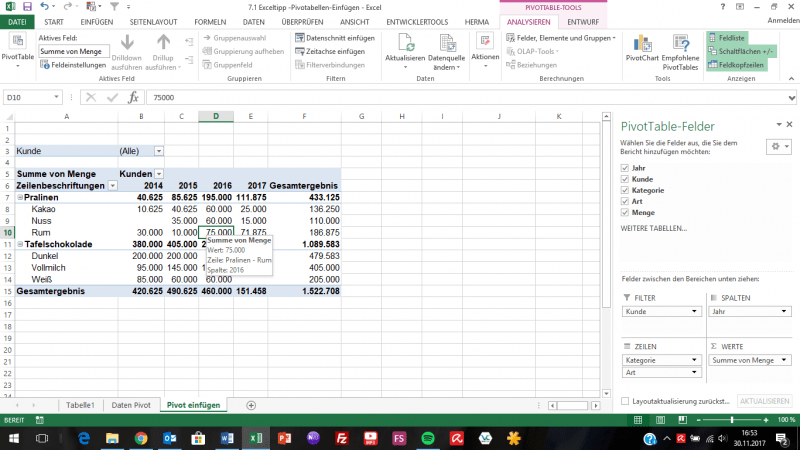
Task: Open Kunde dropdown in FILTER area
Action: pos(694,311)
